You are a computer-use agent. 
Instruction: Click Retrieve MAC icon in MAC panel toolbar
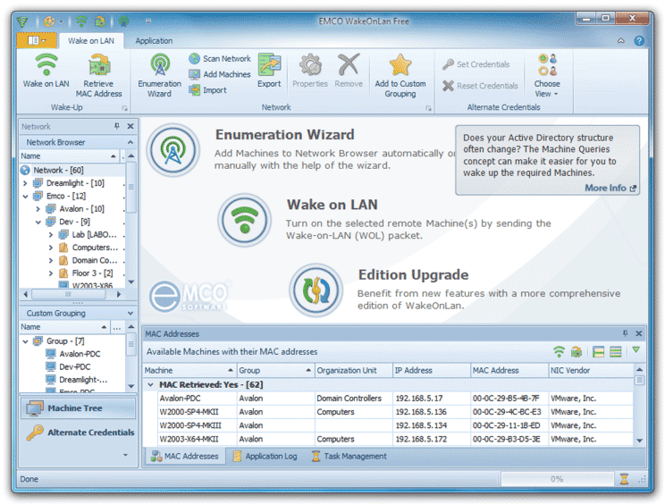coord(576,352)
